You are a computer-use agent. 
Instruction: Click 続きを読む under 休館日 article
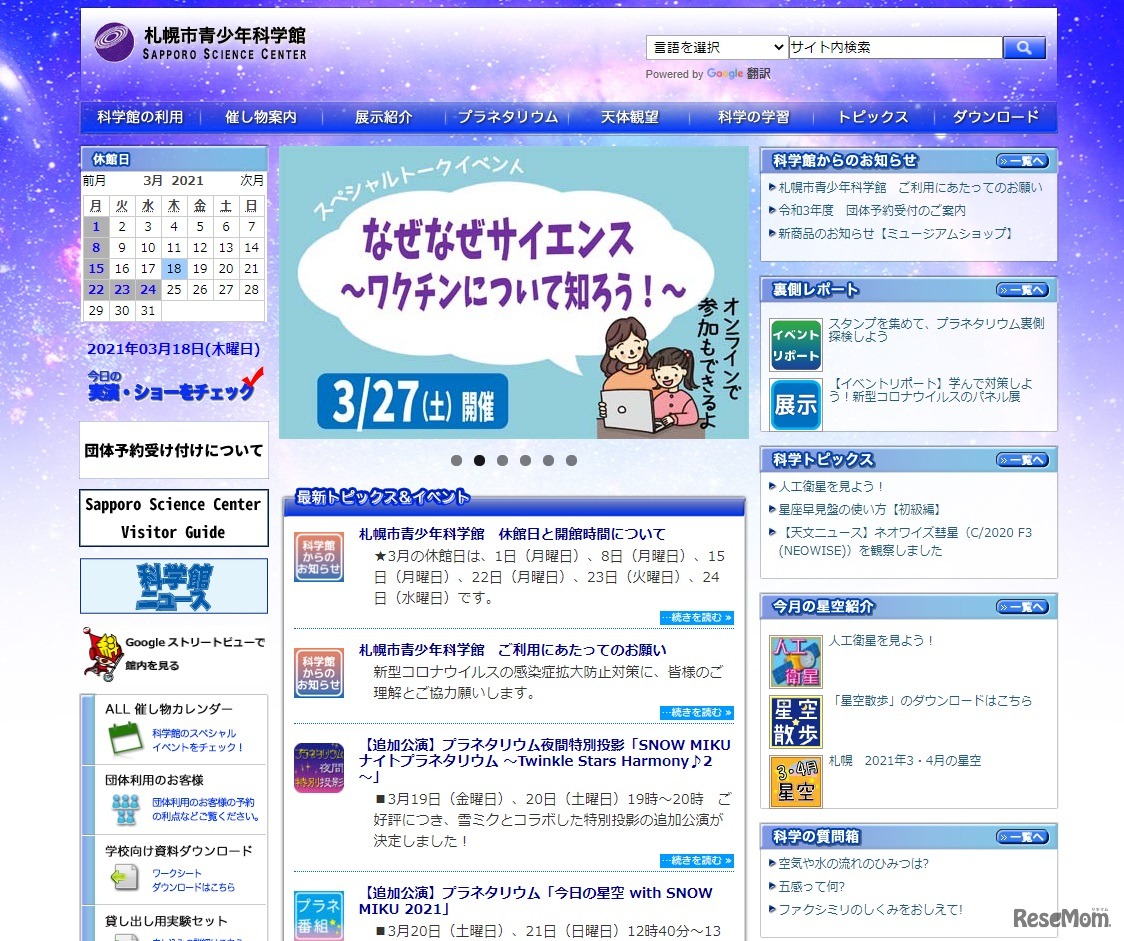697,618
